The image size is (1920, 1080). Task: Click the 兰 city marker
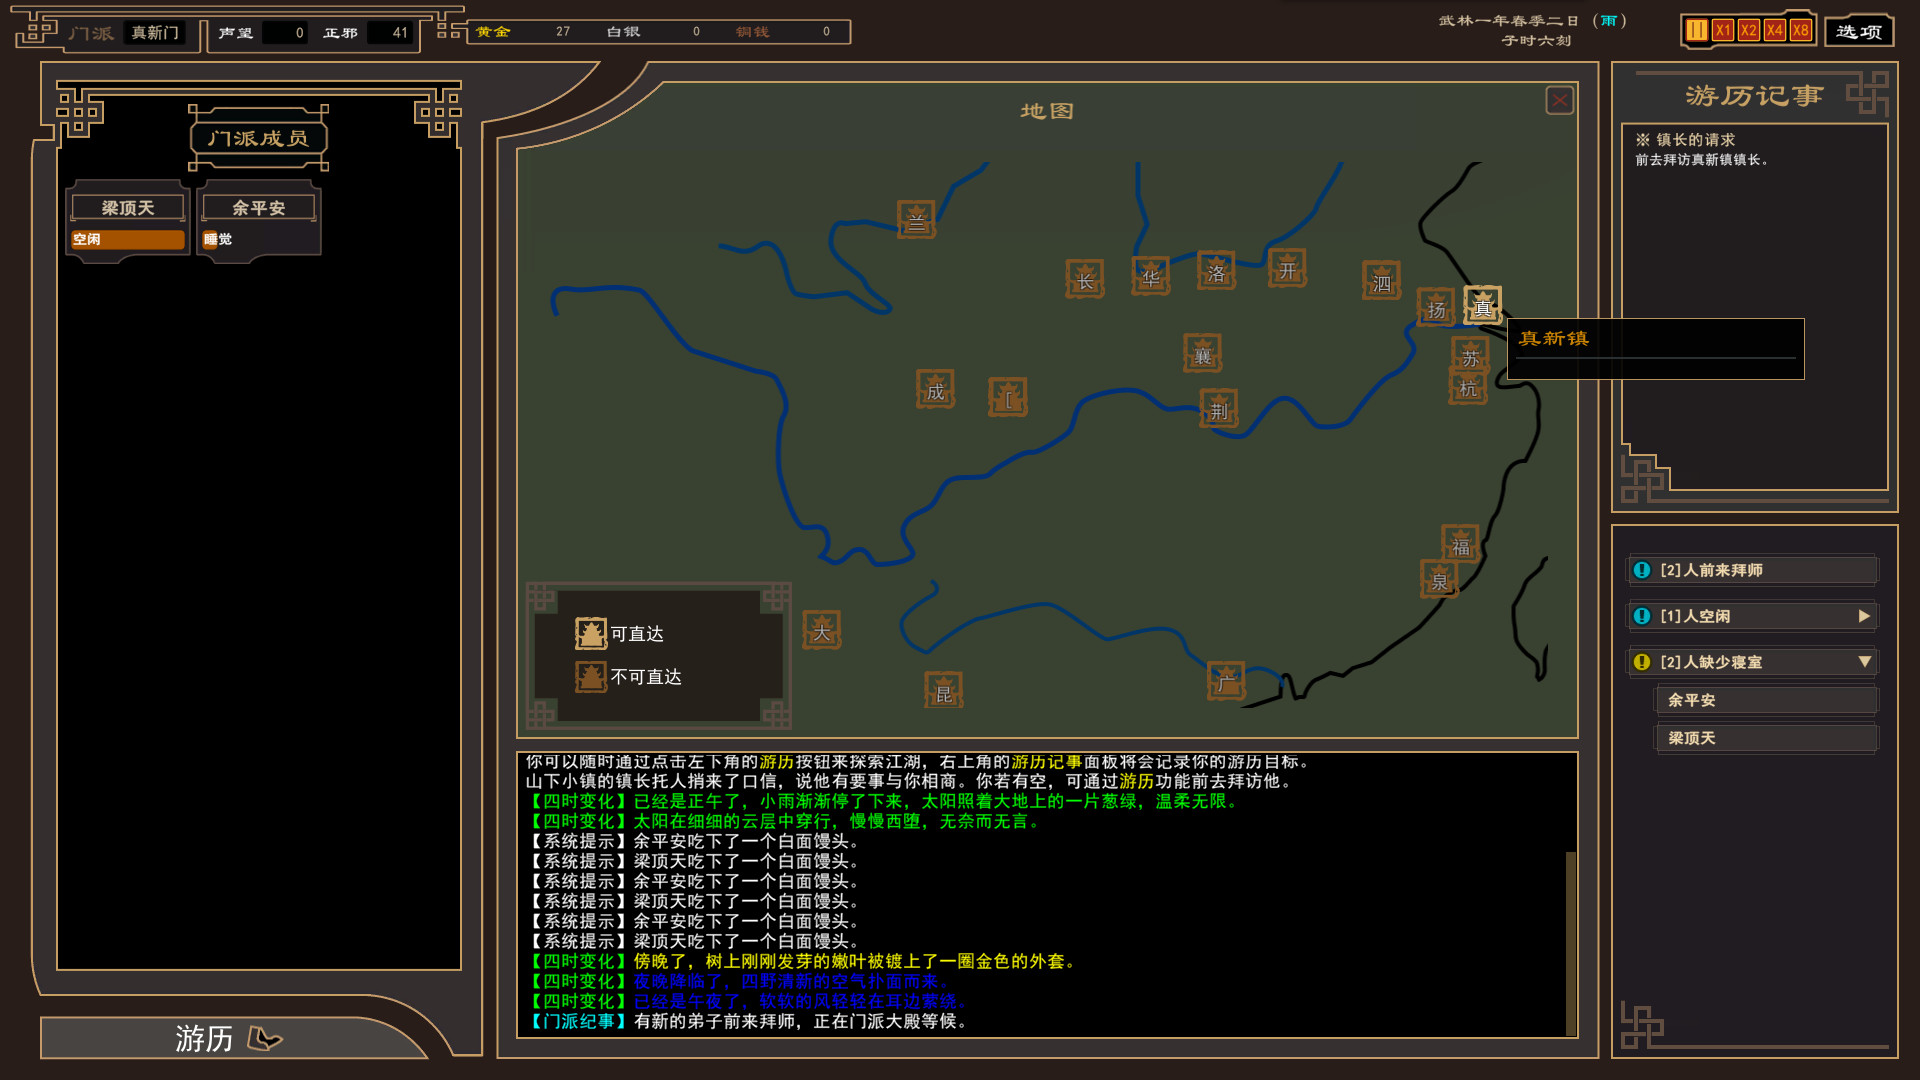click(x=916, y=220)
